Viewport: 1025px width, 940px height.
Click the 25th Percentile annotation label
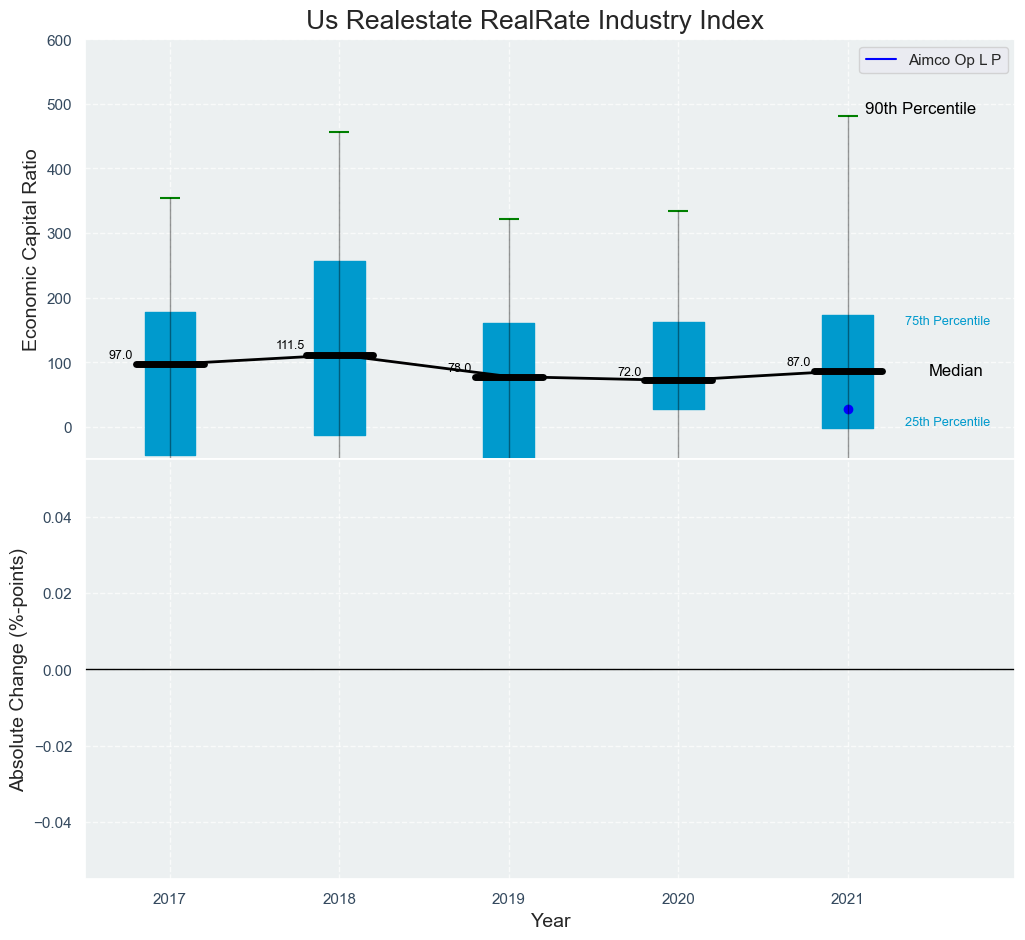click(947, 422)
